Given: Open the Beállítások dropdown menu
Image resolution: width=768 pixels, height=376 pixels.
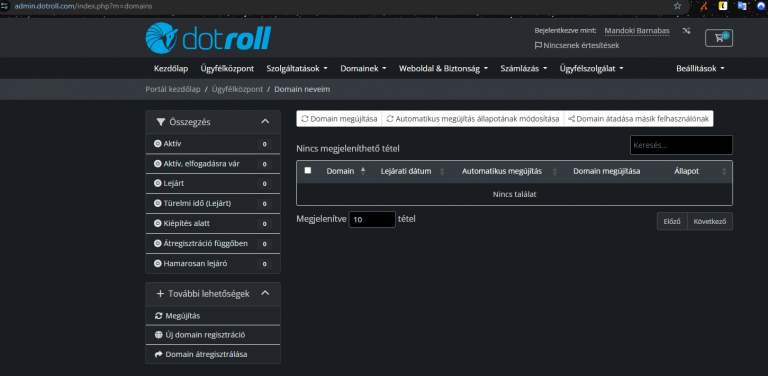Looking at the screenshot, I should click(700, 69).
